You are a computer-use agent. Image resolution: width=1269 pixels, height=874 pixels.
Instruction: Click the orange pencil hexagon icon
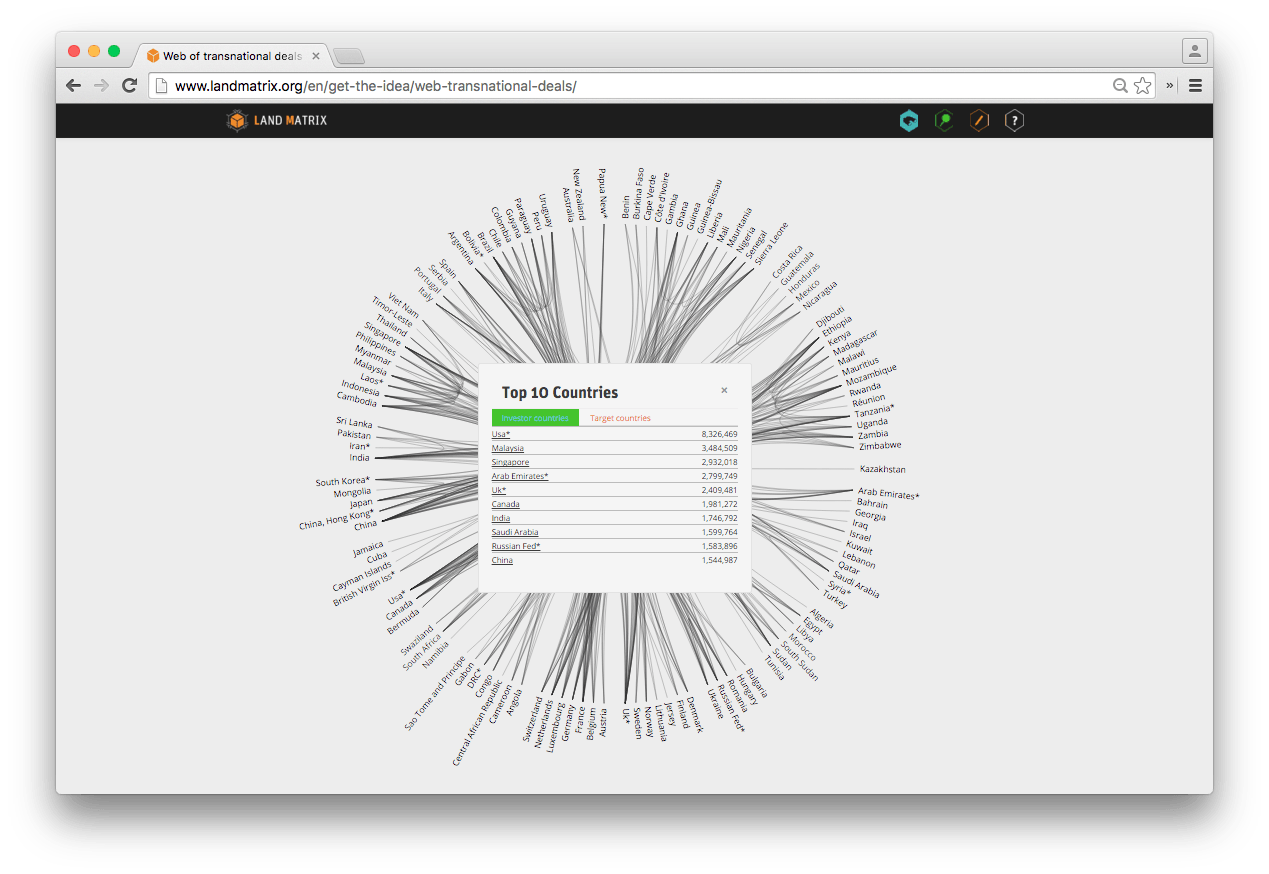coord(979,121)
